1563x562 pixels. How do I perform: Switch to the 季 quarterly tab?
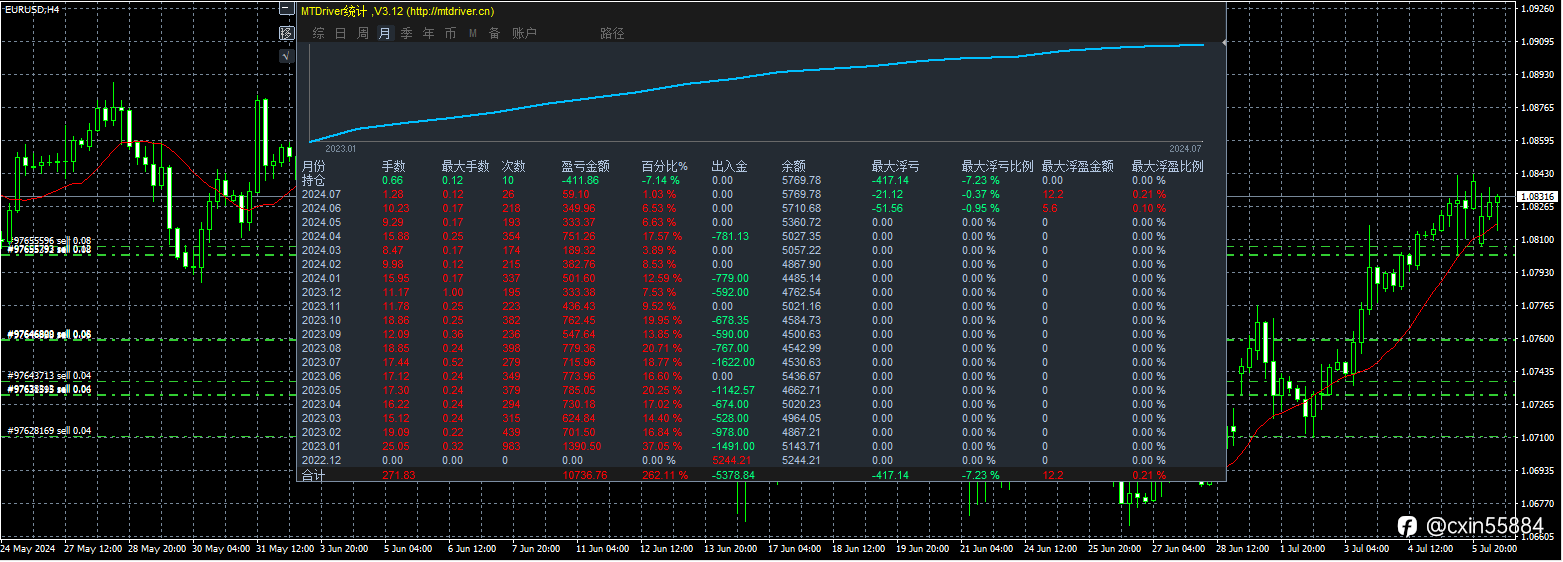pos(407,33)
